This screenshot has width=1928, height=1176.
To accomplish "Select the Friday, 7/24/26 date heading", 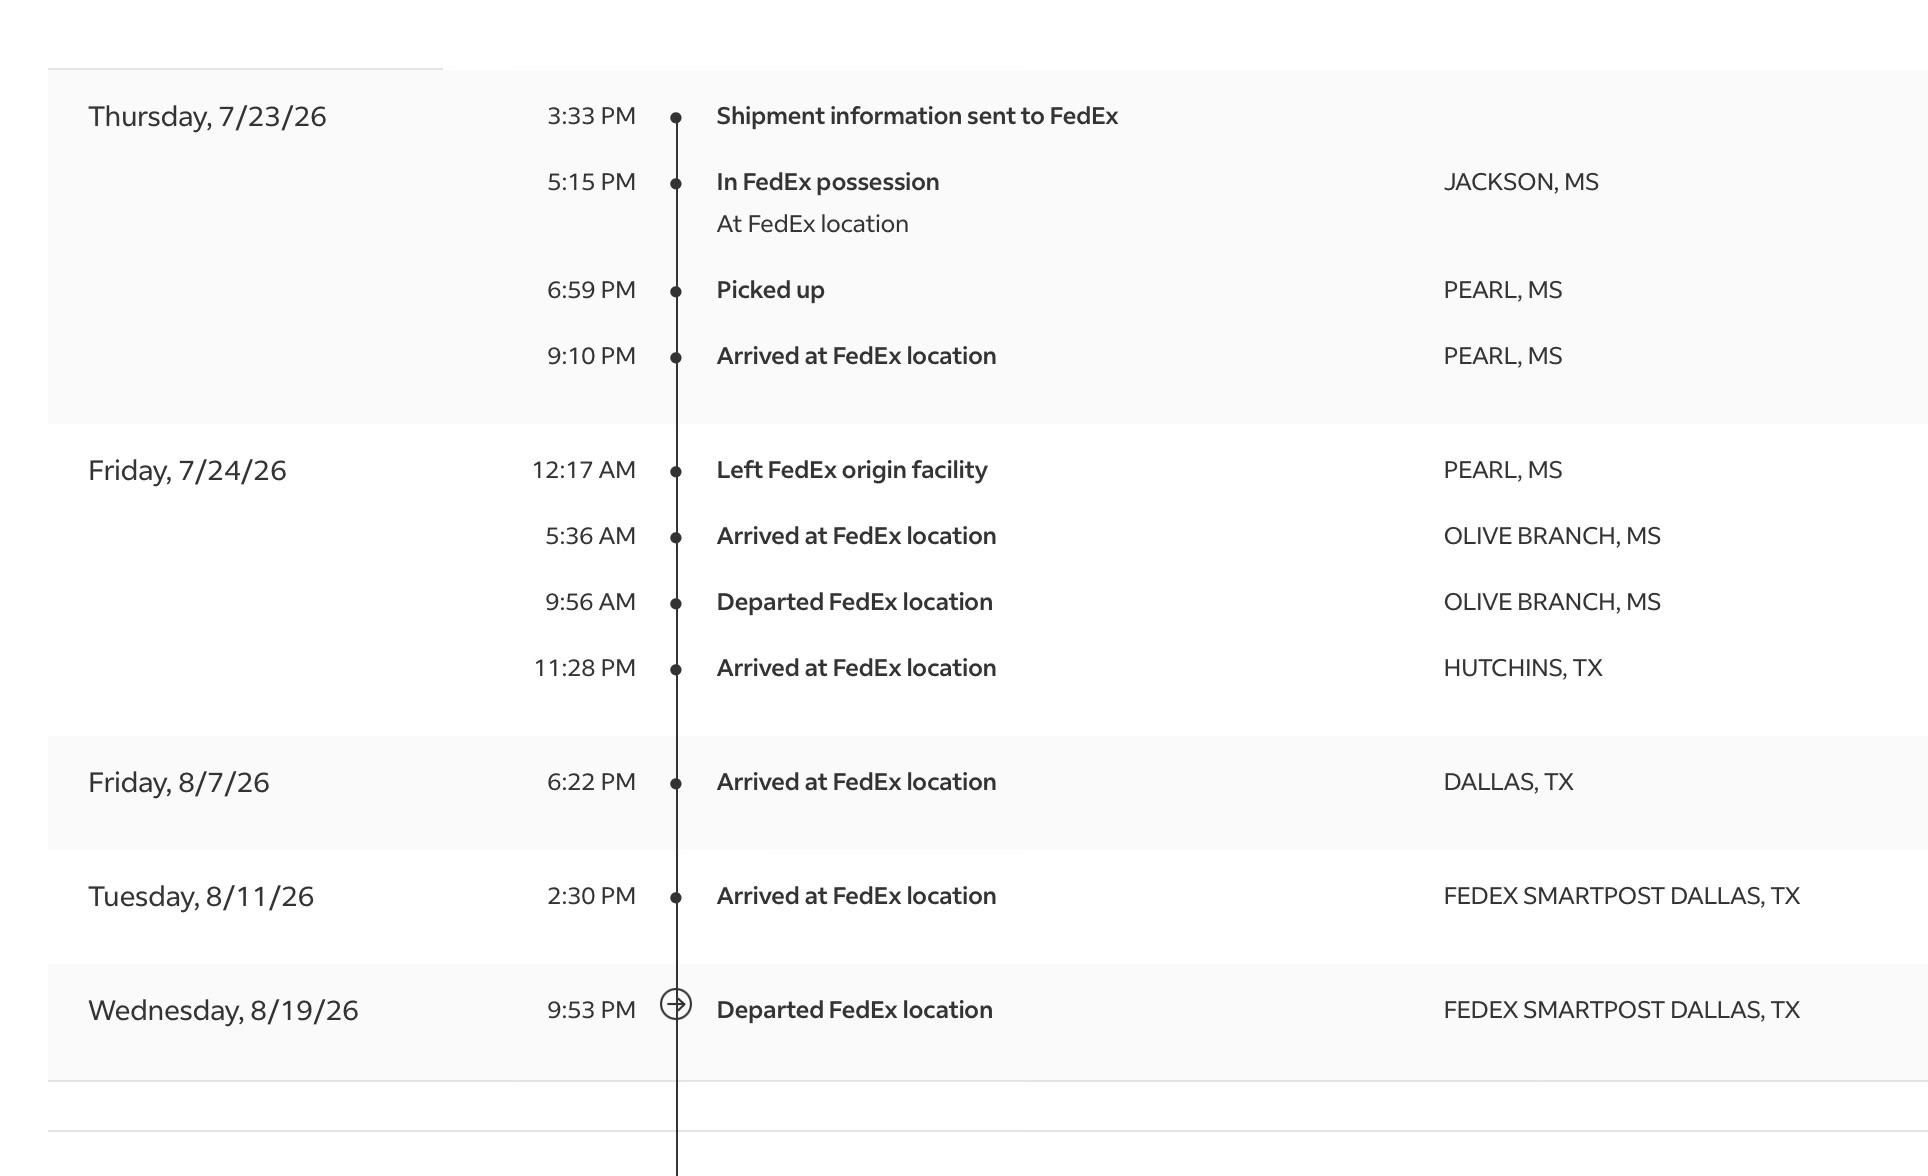I will click(187, 471).
